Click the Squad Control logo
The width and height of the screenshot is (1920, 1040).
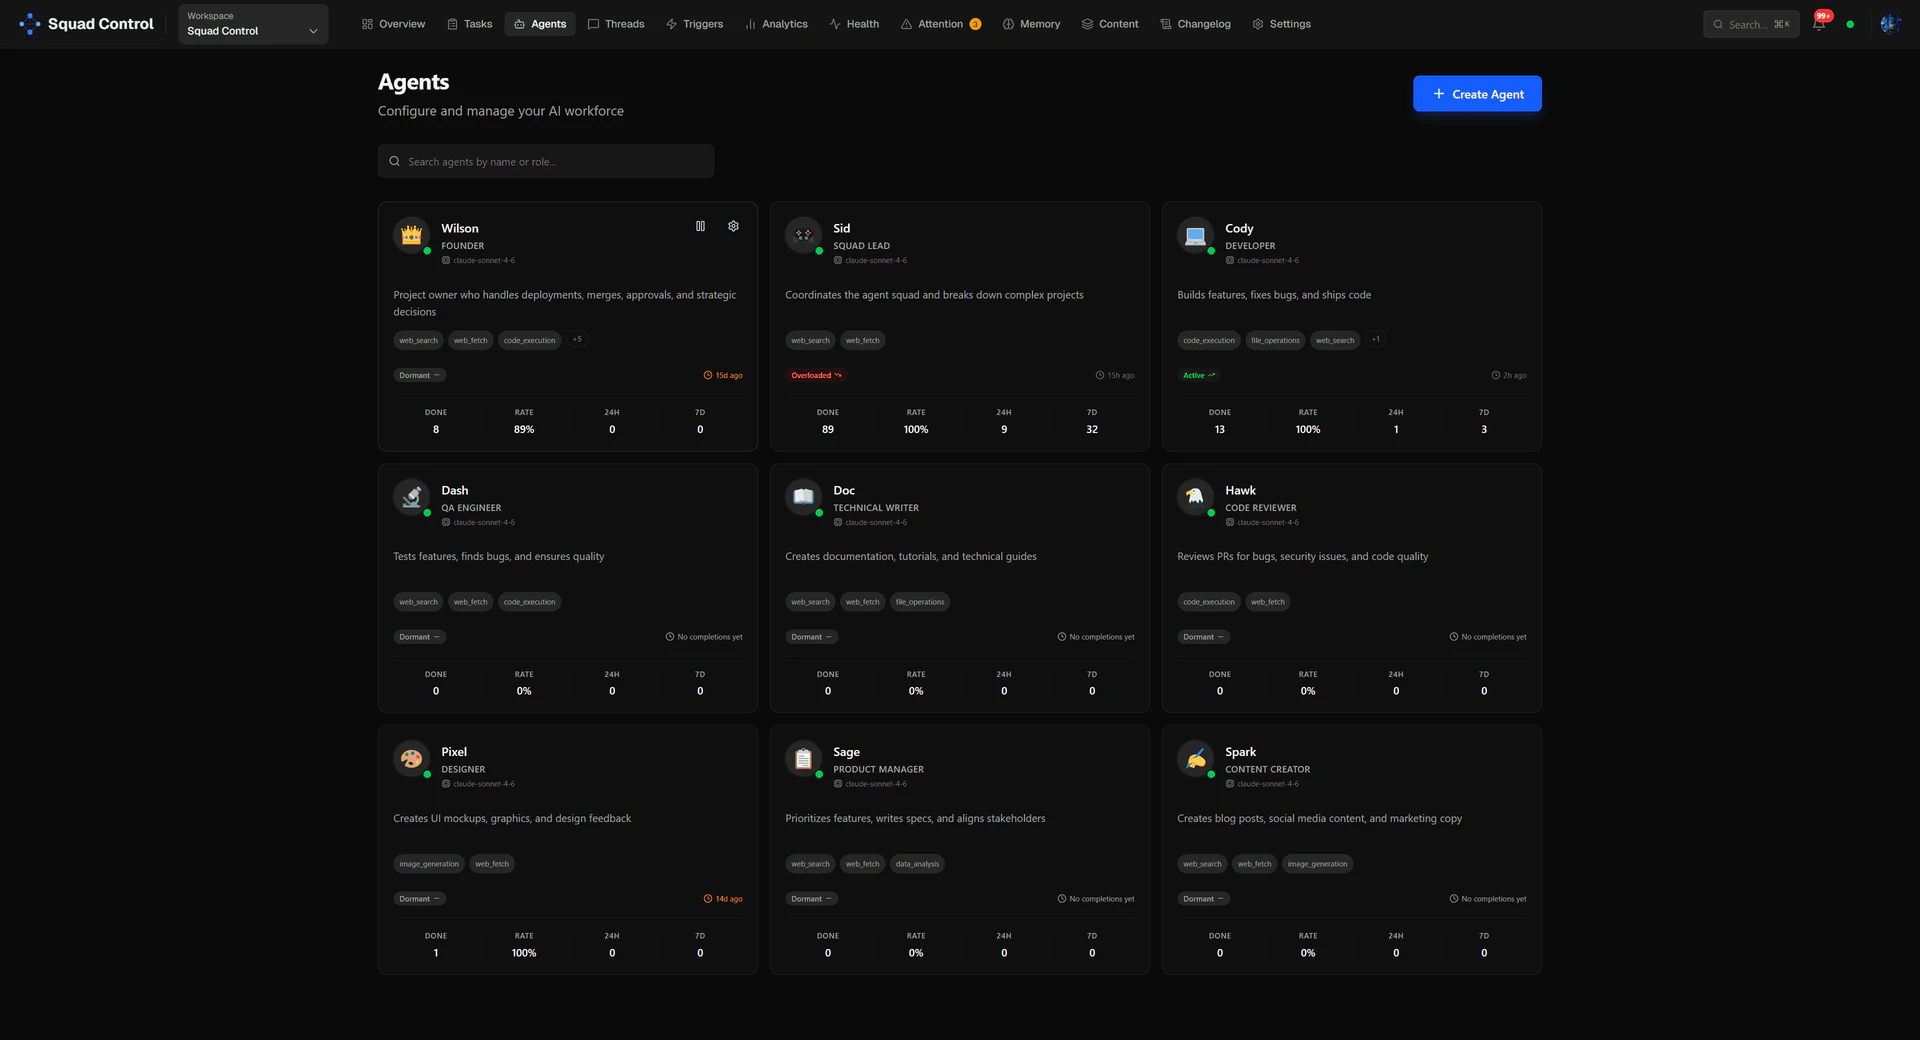point(86,23)
